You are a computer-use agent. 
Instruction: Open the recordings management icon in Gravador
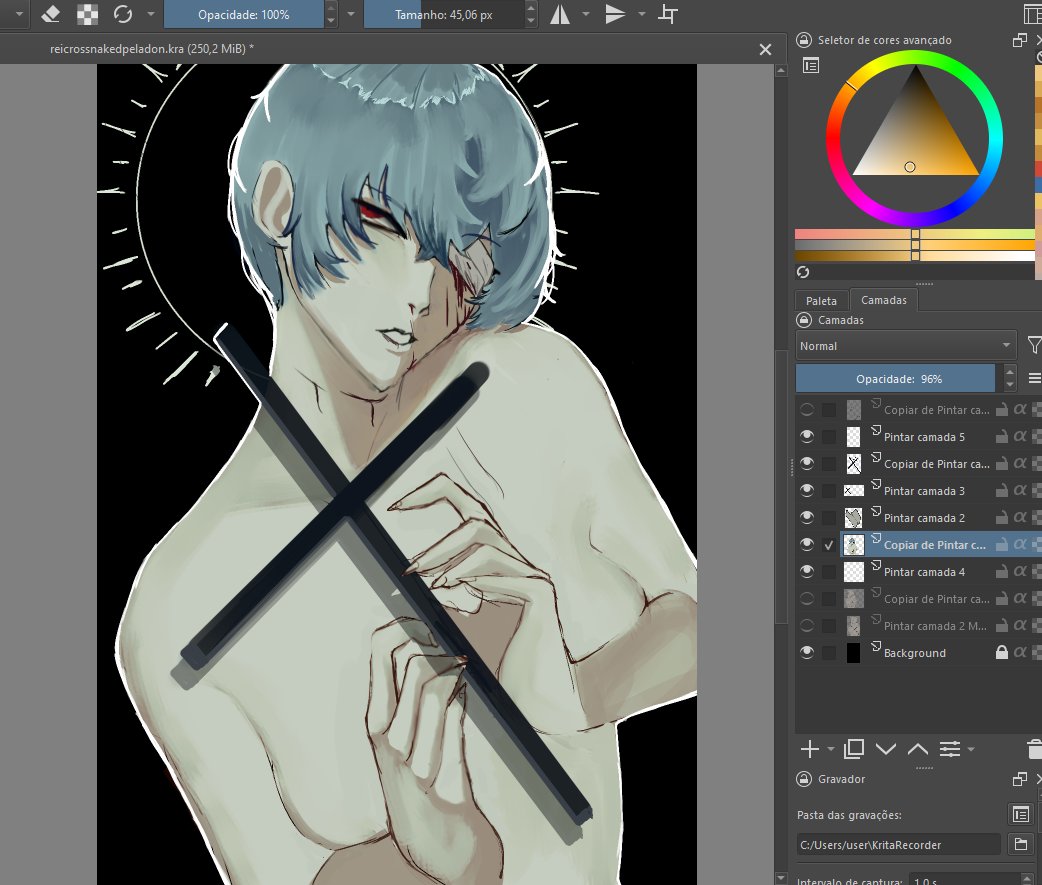click(x=1021, y=813)
